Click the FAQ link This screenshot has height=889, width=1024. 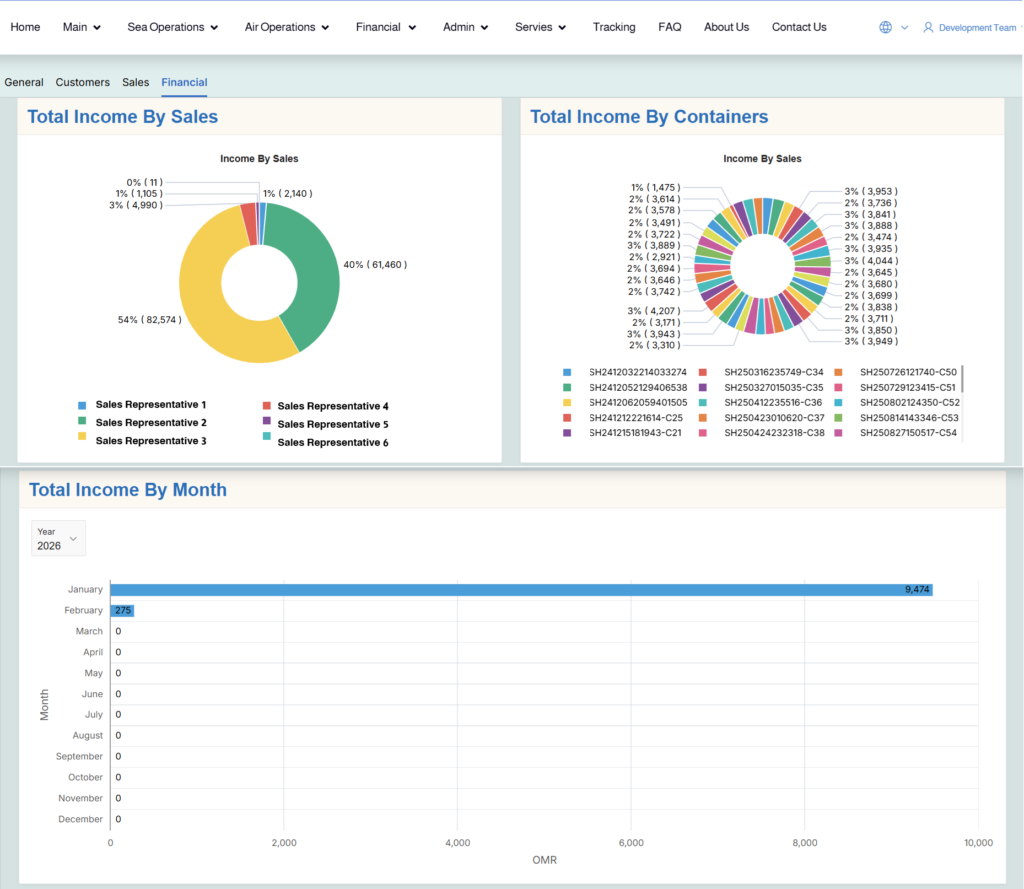(x=670, y=27)
